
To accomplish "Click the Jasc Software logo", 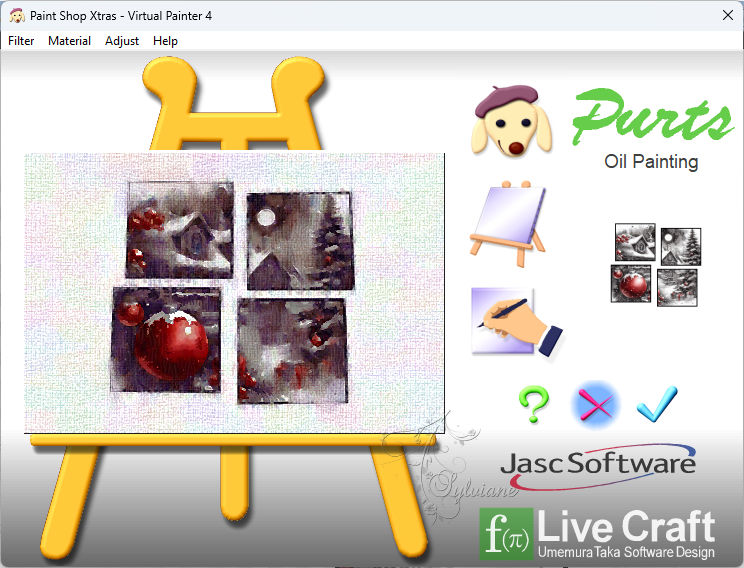I will [598, 466].
